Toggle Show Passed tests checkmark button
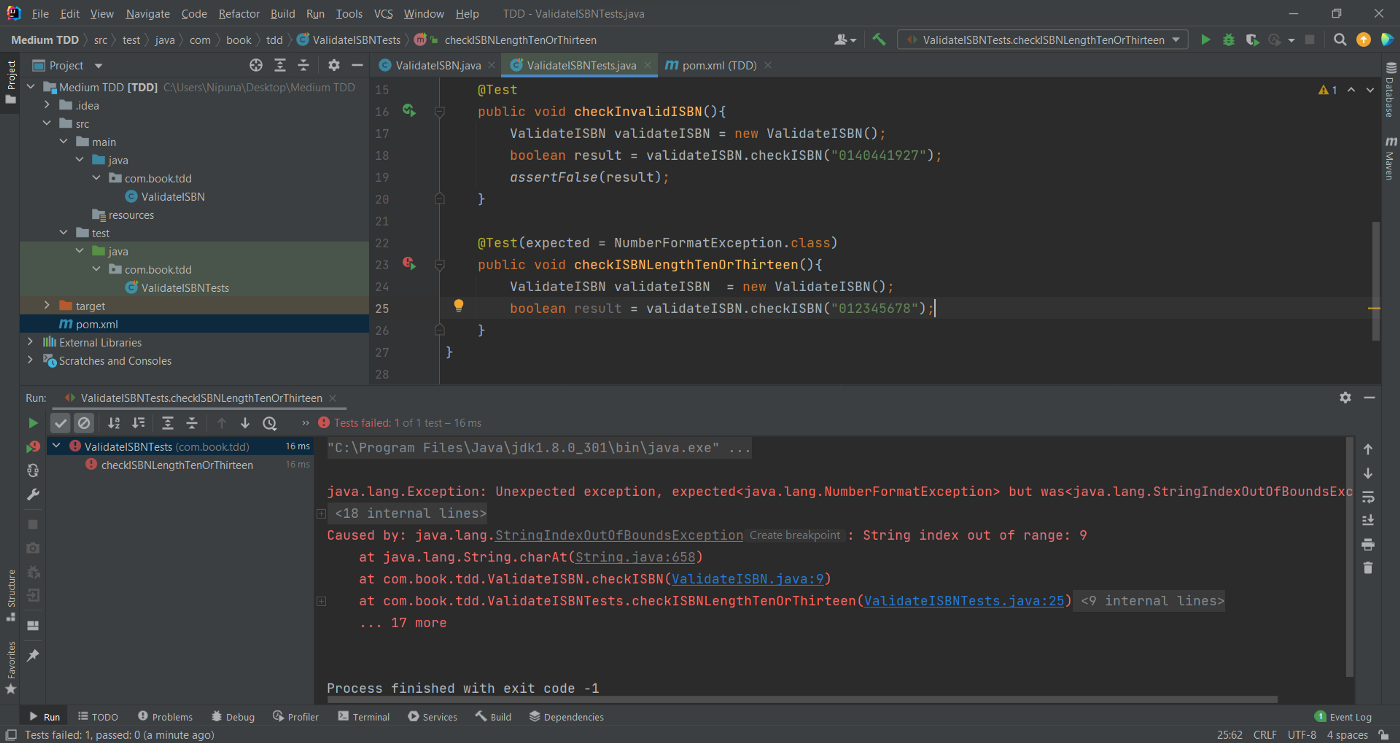Image resolution: width=1400 pixels, height=743 pixels. (x=61, y=423)
